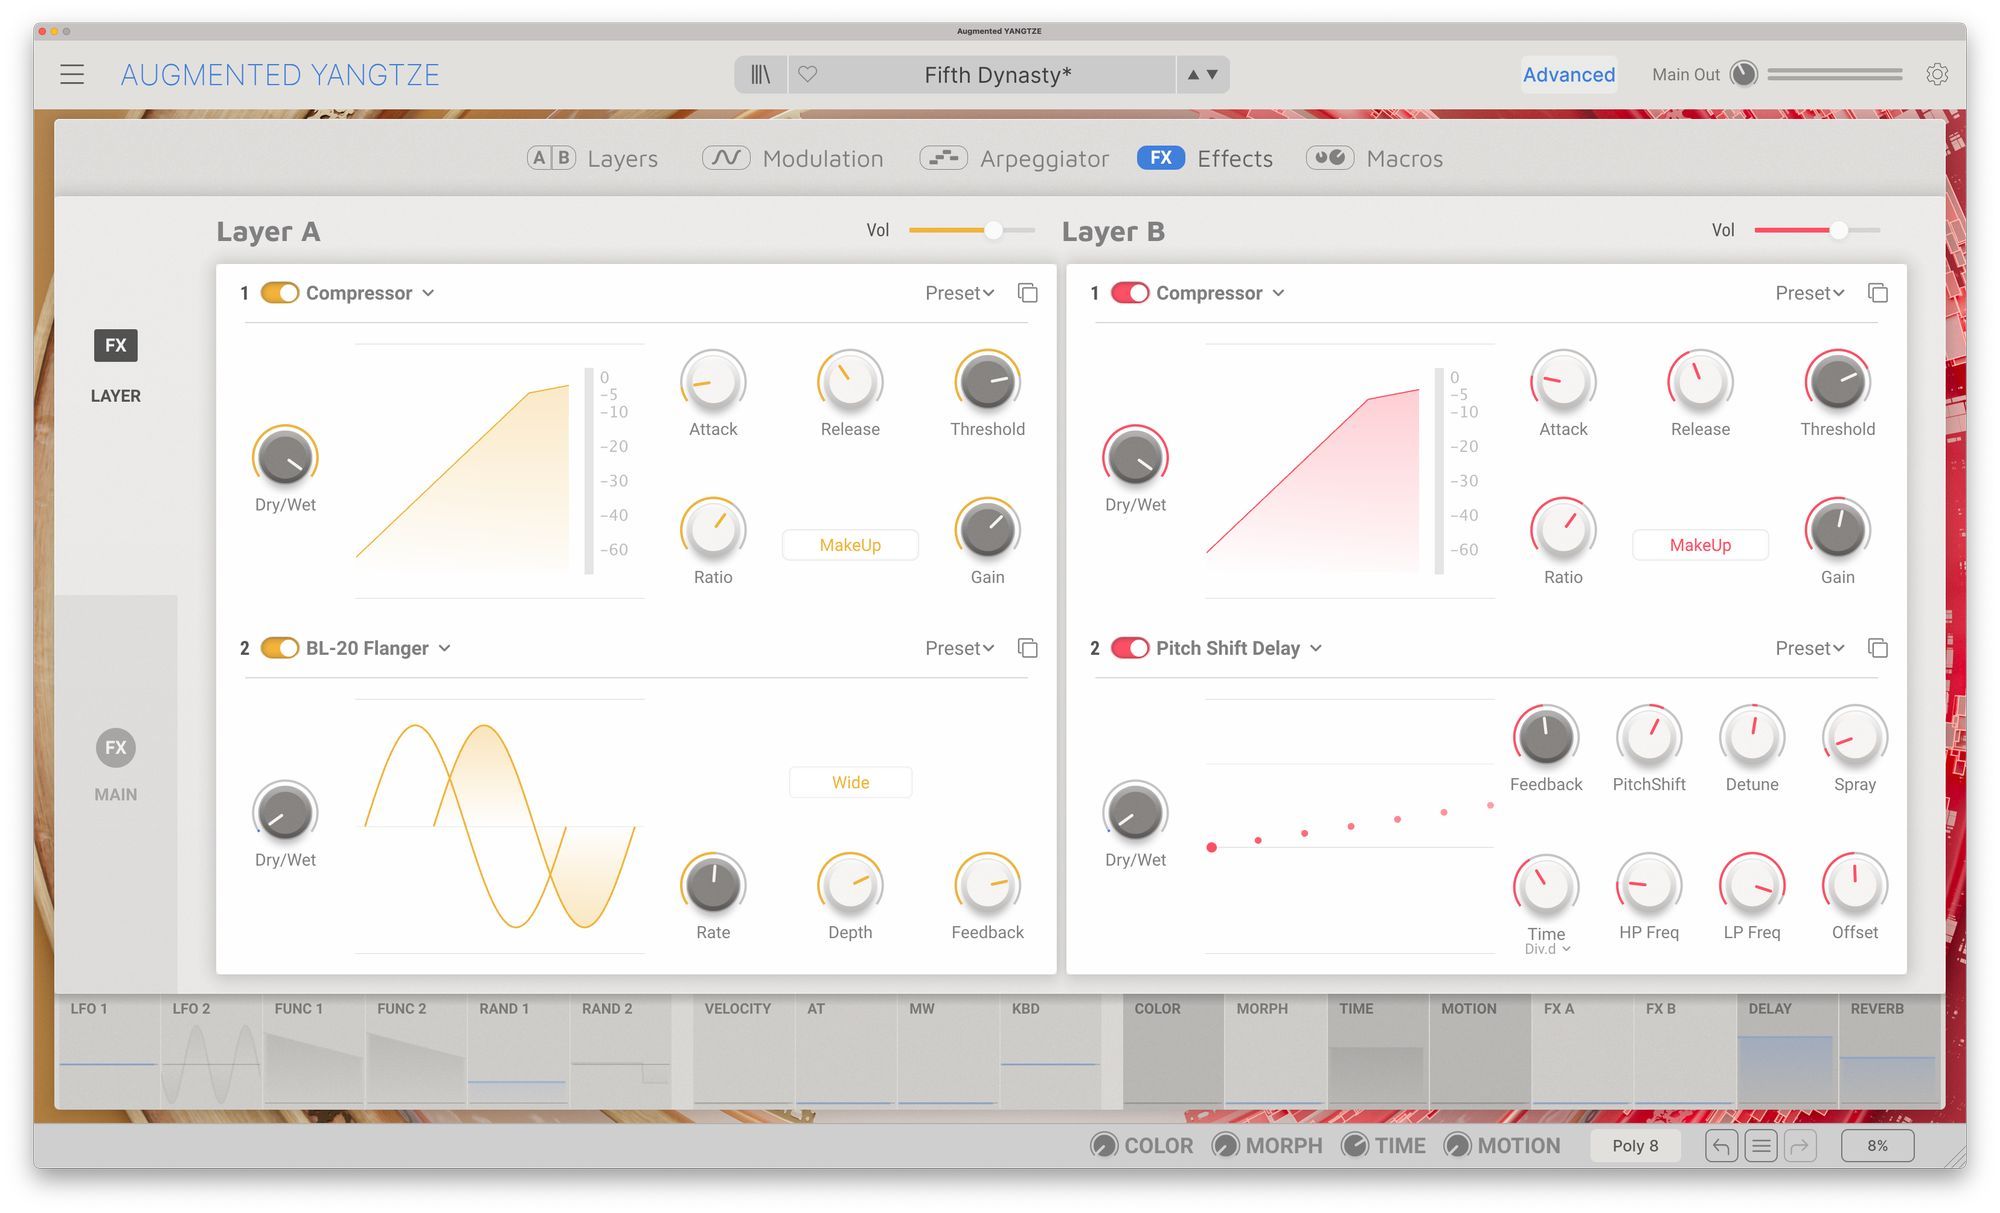
Task: Copy Layer A BL-20 Flanger settings
Action: [1028, 648]
